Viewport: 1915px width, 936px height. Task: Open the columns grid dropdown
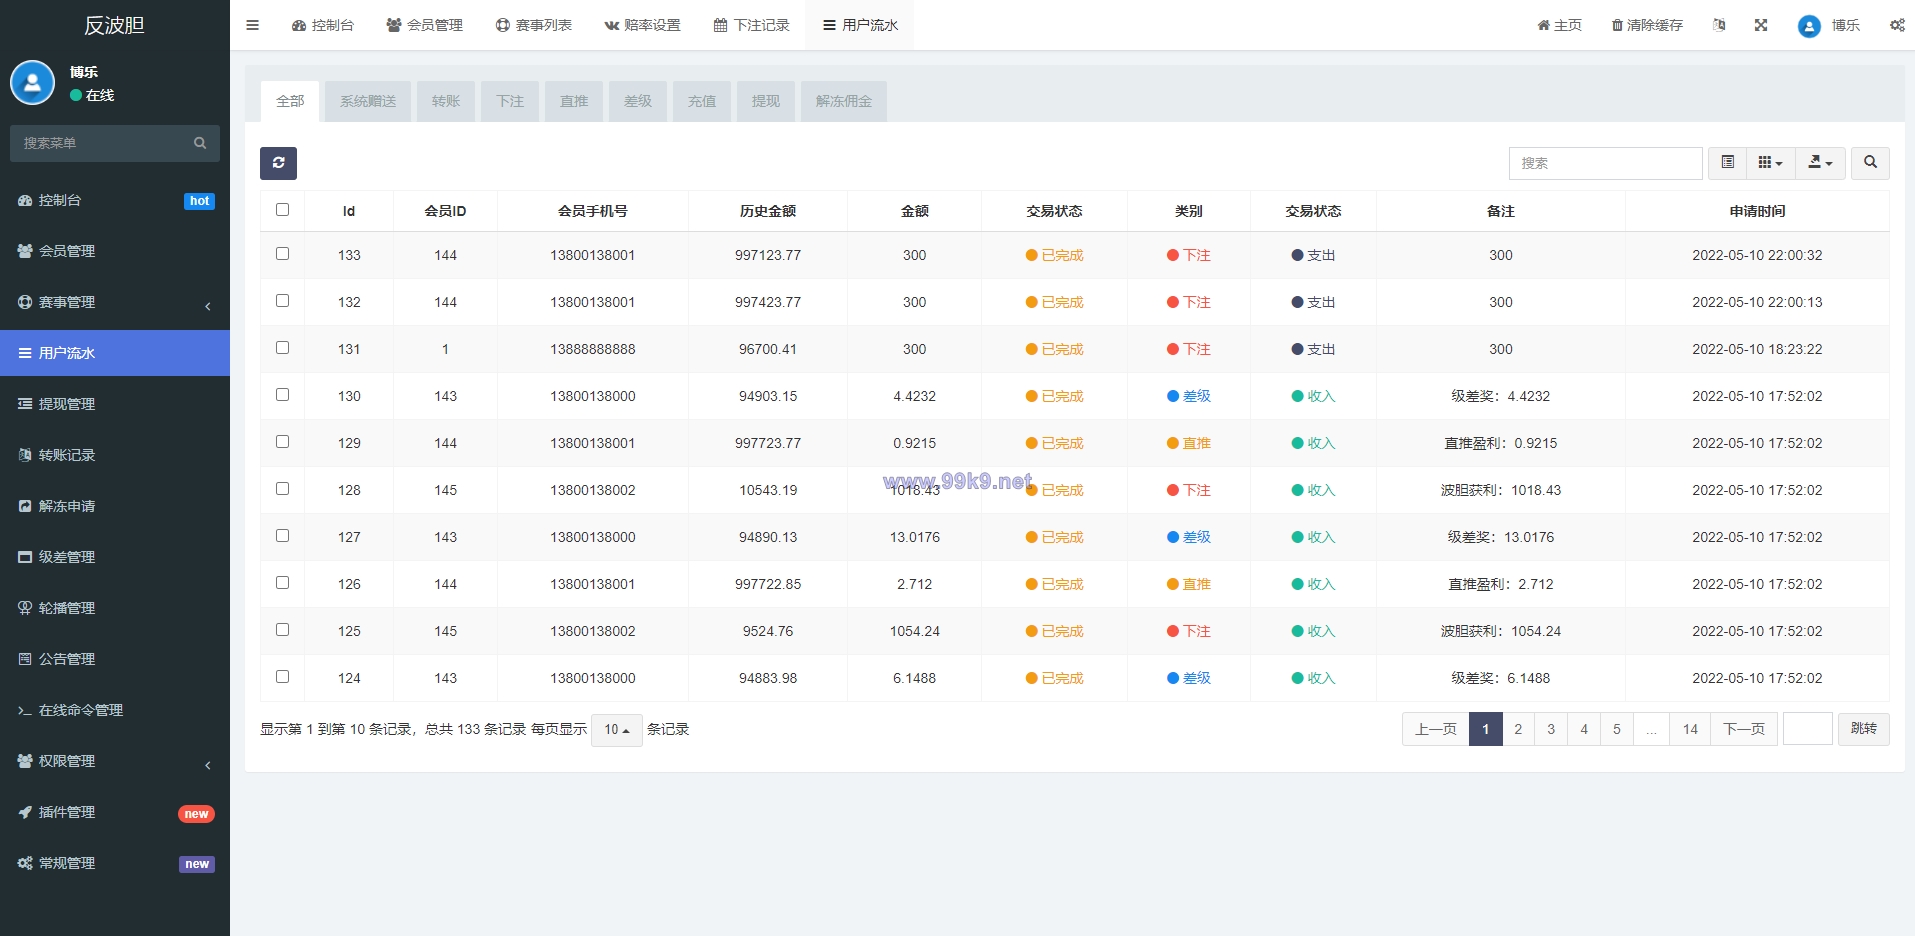coord(1770,163)
